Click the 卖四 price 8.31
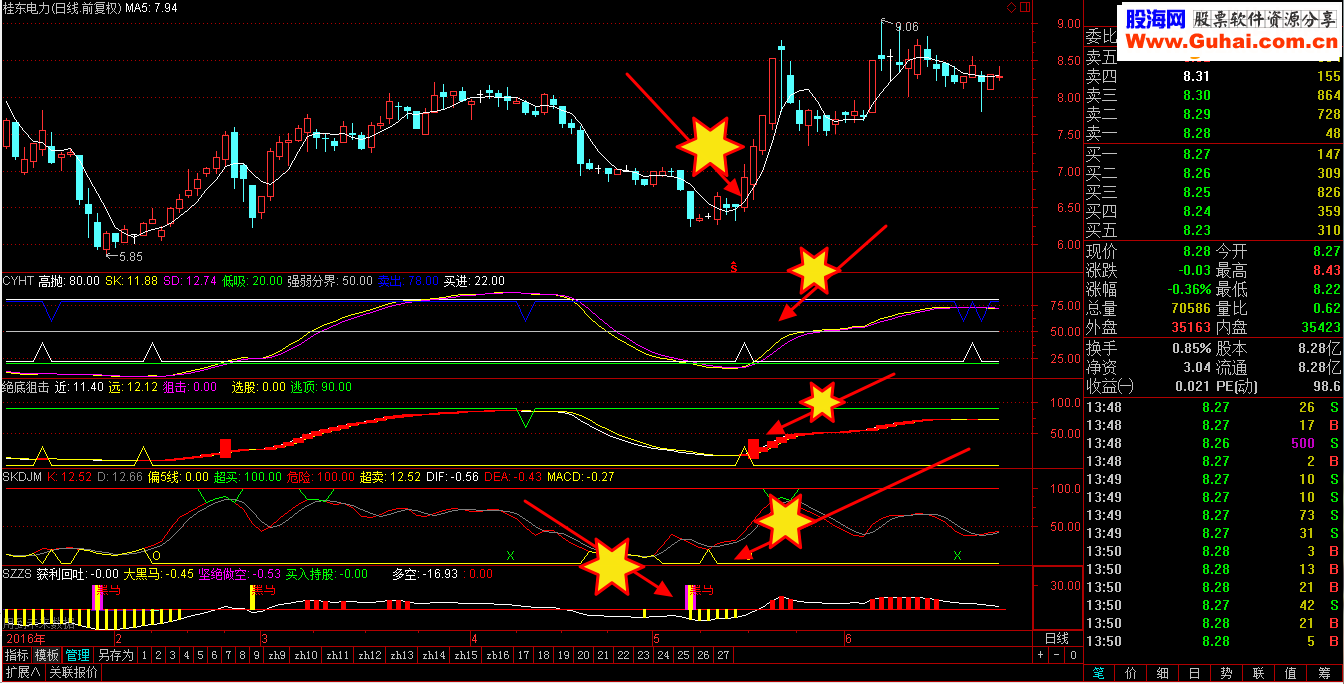Viewport: 1344px width, 684px height. 1197,76
